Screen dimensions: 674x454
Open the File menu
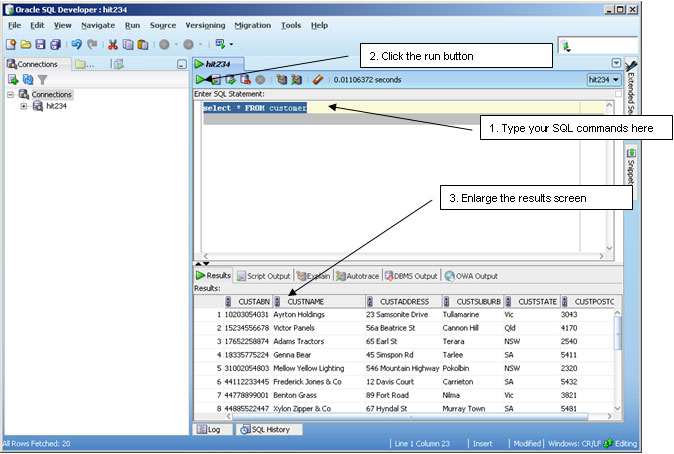coord(15,25)
